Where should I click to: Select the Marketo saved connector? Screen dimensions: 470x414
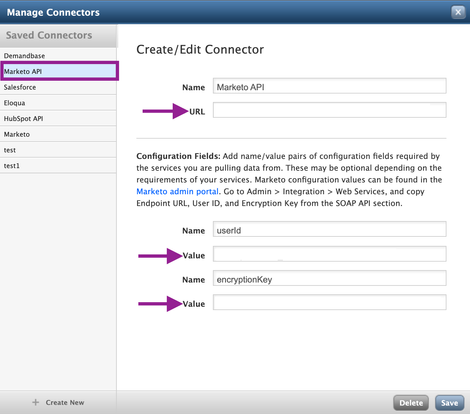click(x=58, y=134)
